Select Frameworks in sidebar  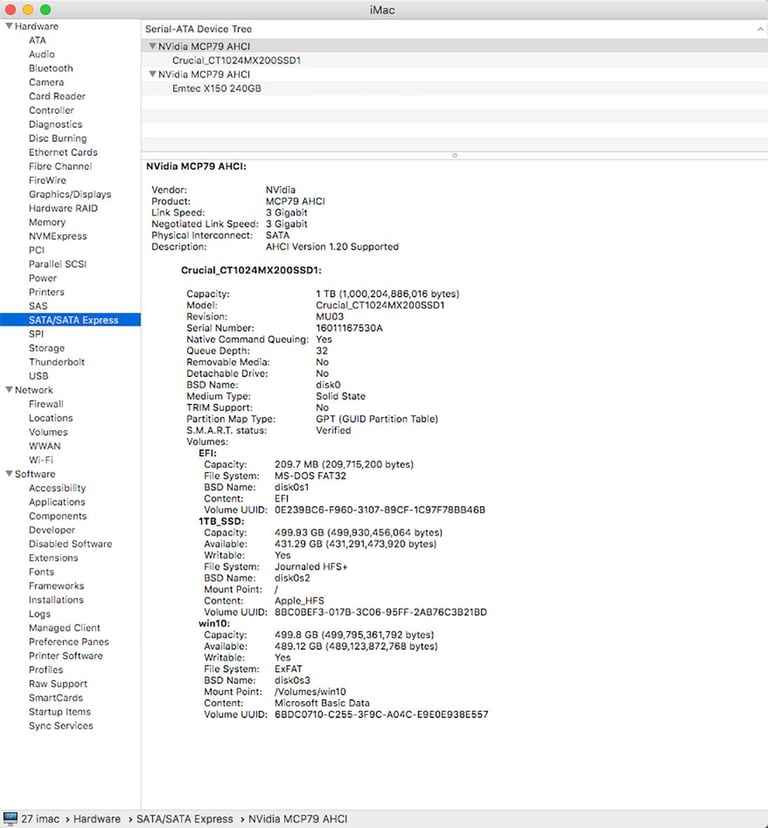pos(56,586)
